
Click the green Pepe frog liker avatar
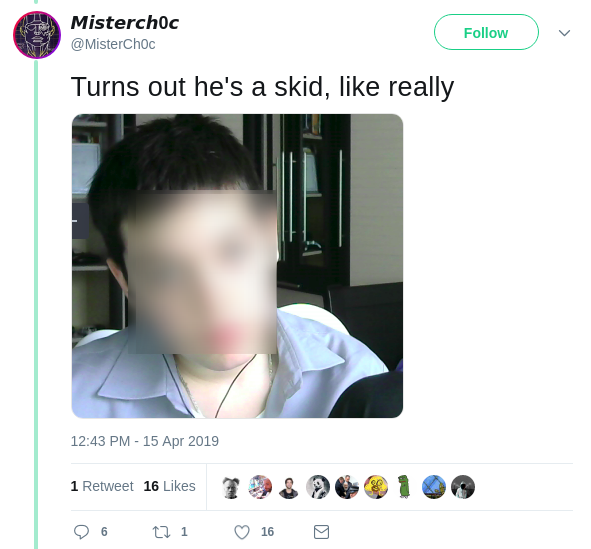click(404, 487)
